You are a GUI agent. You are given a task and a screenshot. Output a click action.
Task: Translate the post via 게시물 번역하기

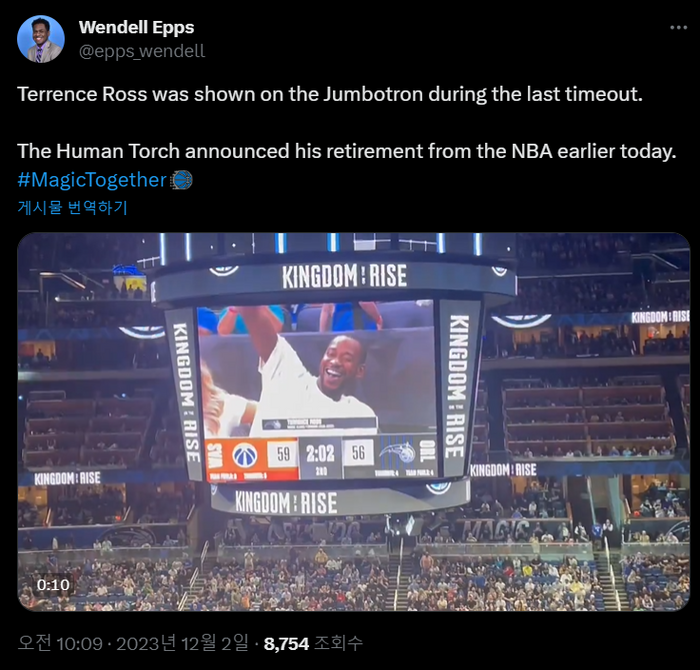pyautogui.click(x=72, y=208)
